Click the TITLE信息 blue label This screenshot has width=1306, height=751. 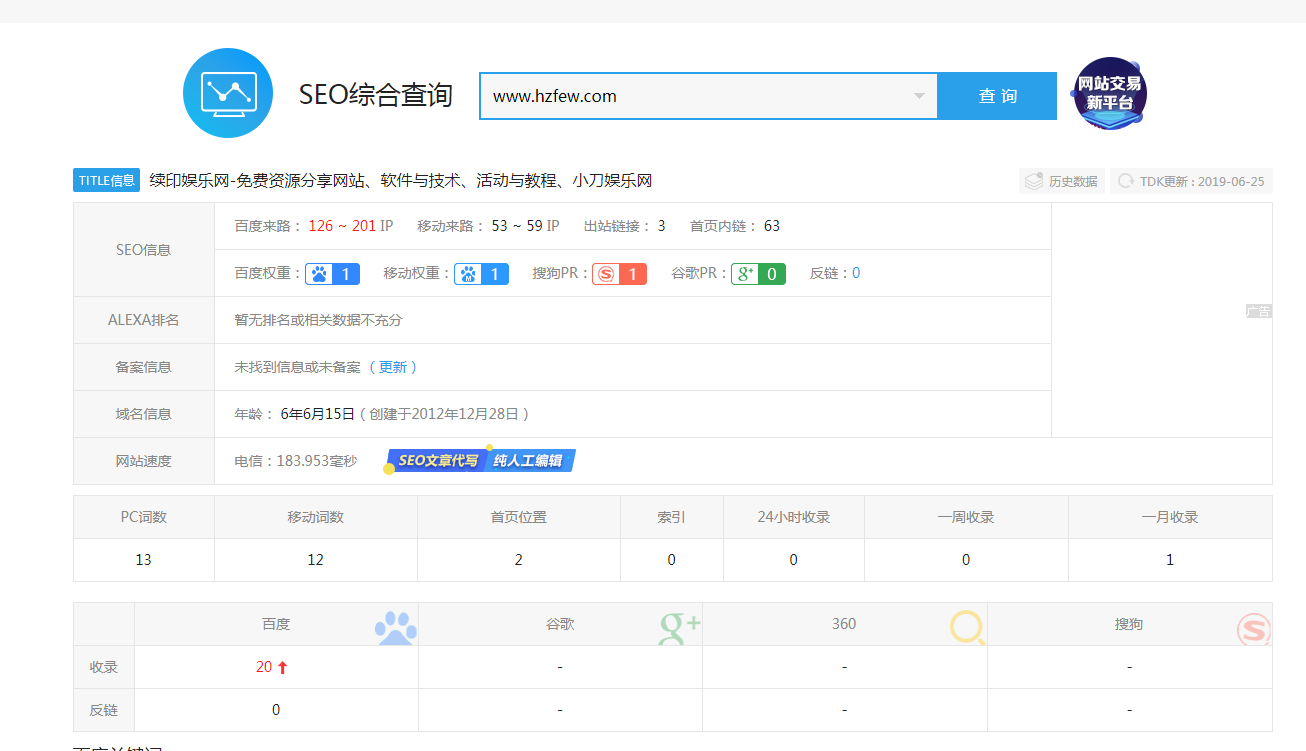point(106,181)
